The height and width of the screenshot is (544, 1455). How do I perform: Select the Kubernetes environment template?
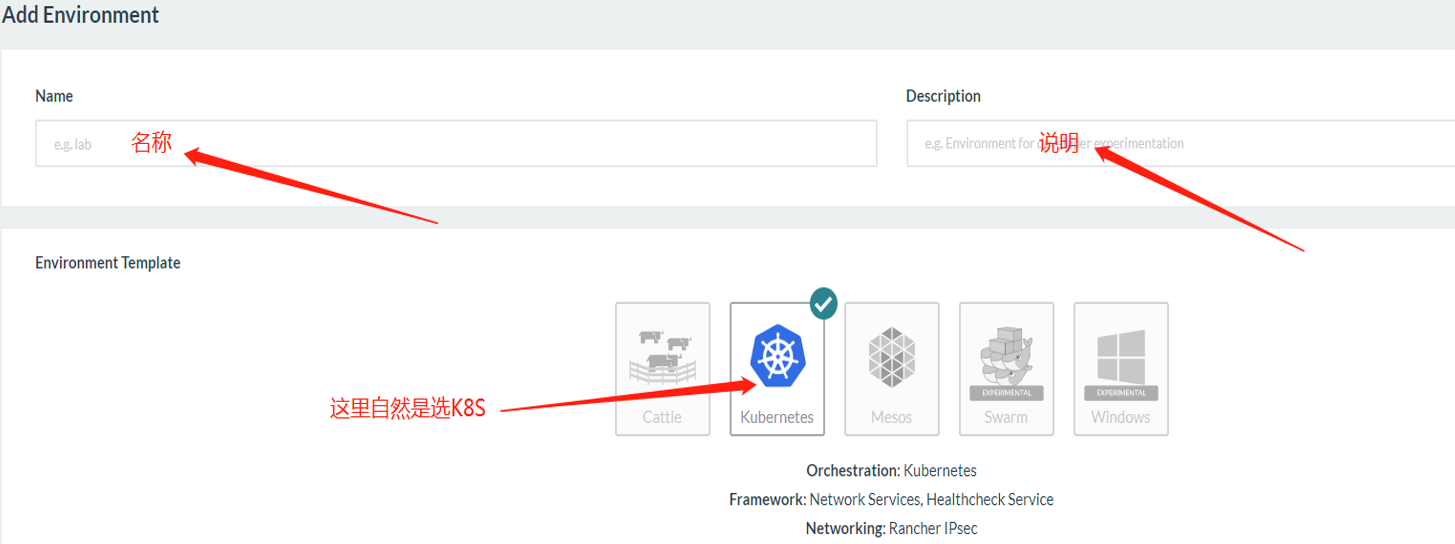point(777,369)
